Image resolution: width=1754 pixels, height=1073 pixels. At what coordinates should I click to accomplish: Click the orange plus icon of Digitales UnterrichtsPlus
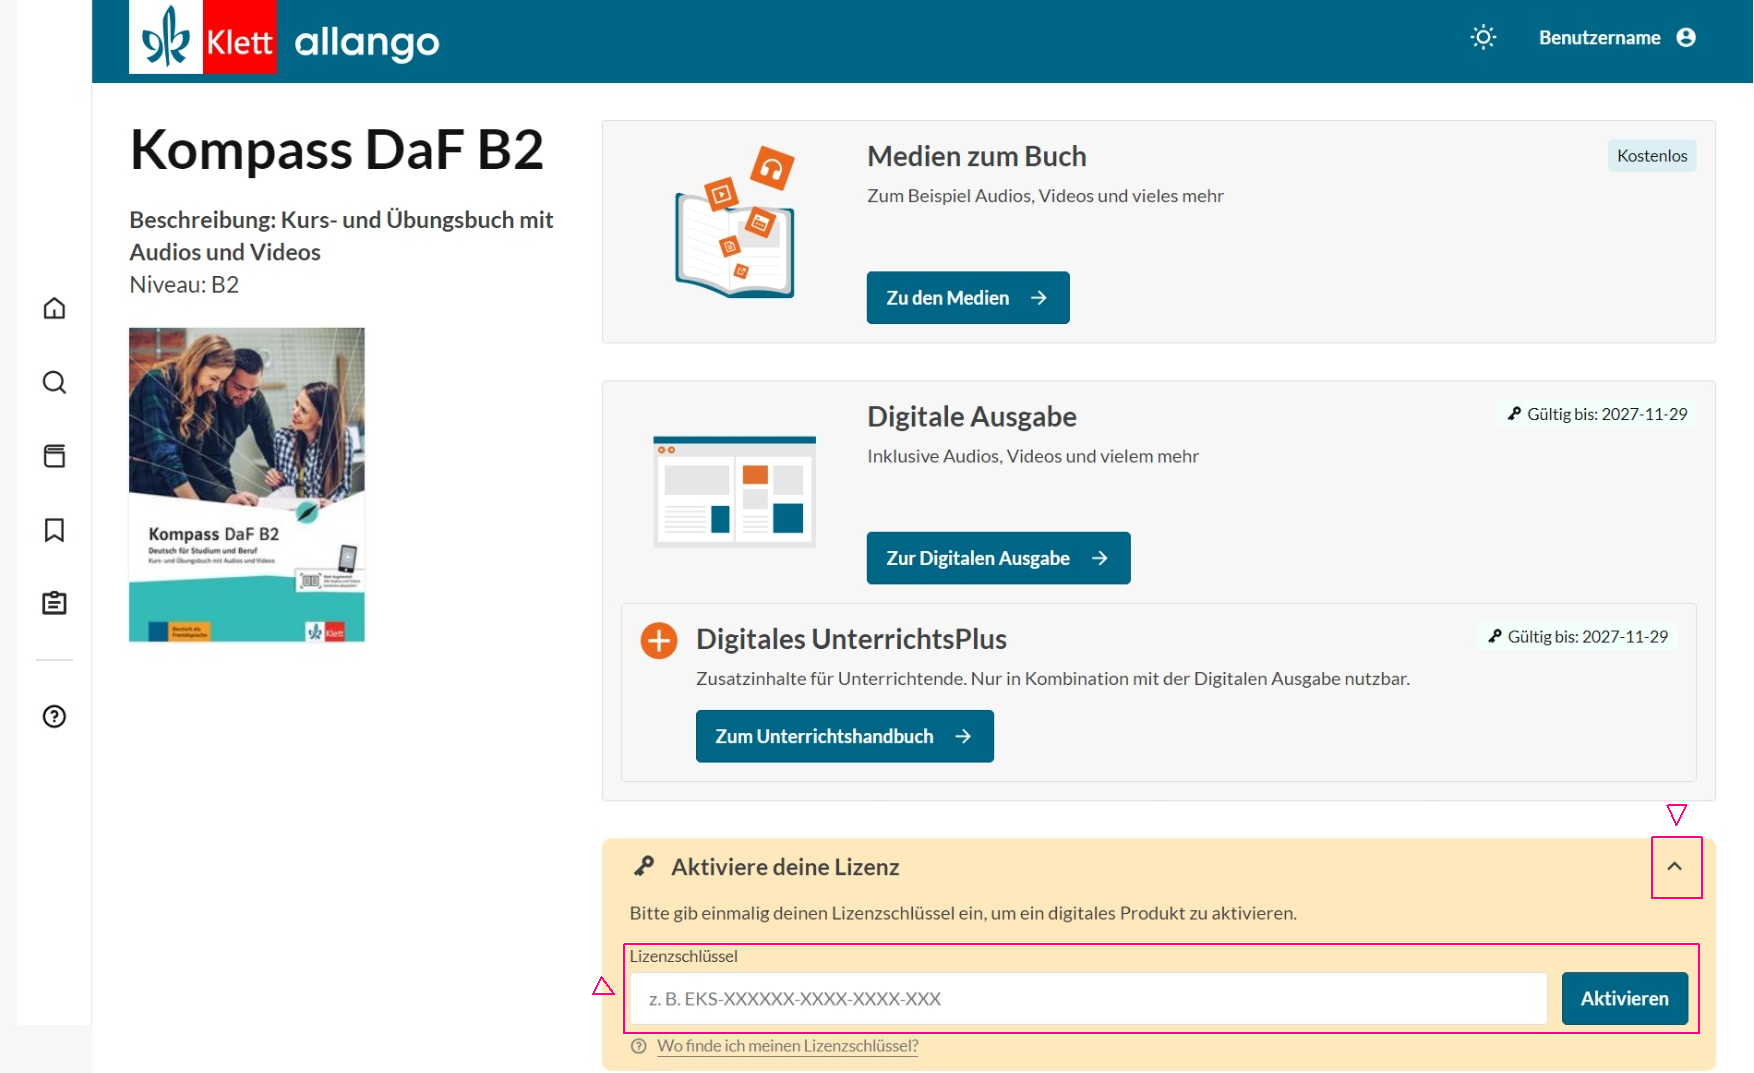659,640
